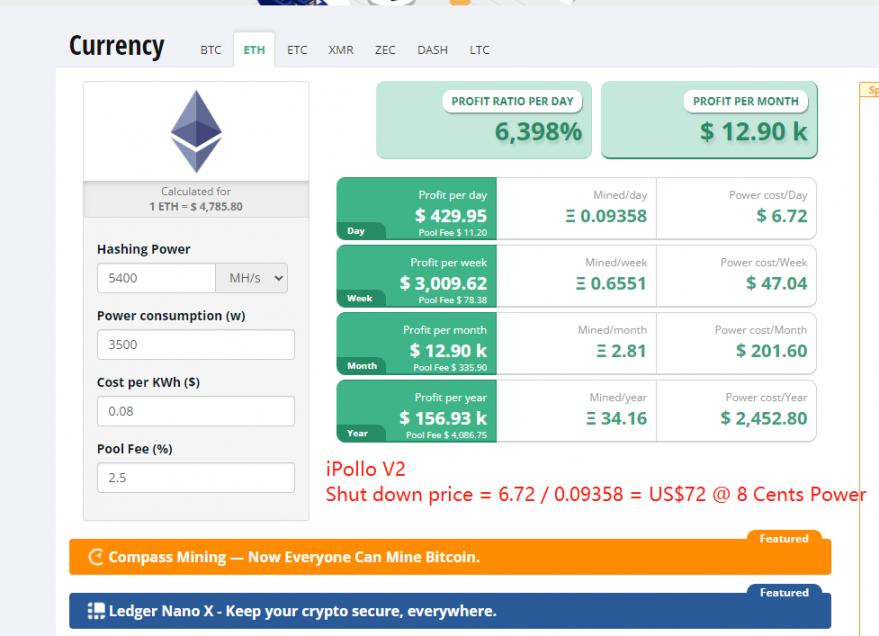The height and width of the screenshot is (636, 879).
Task: Click the Hashing Power input field
Action: point(156,278)
